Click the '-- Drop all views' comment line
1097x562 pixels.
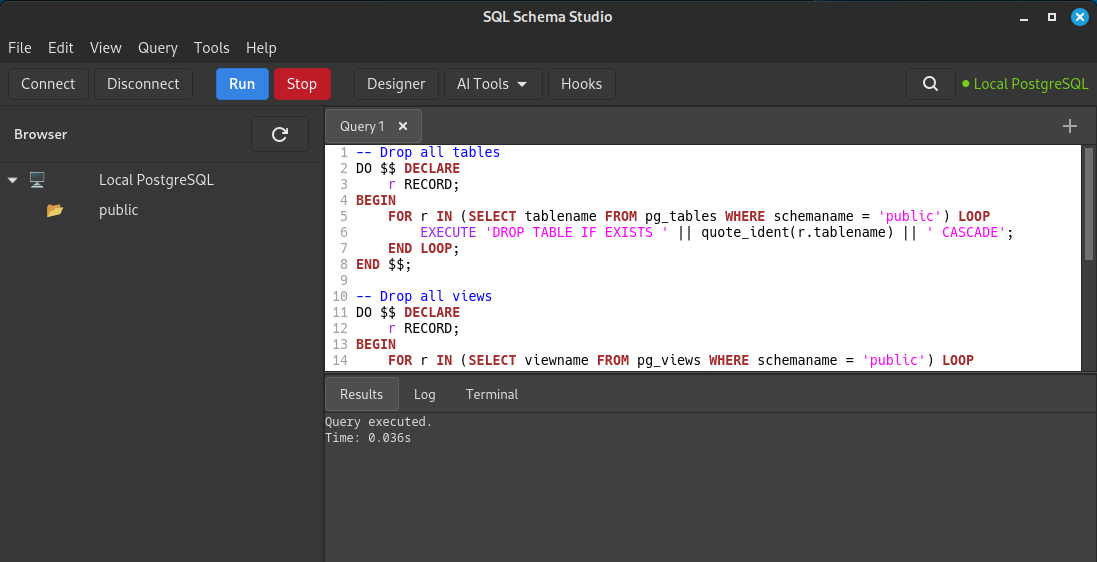click(x=424, y=296)
